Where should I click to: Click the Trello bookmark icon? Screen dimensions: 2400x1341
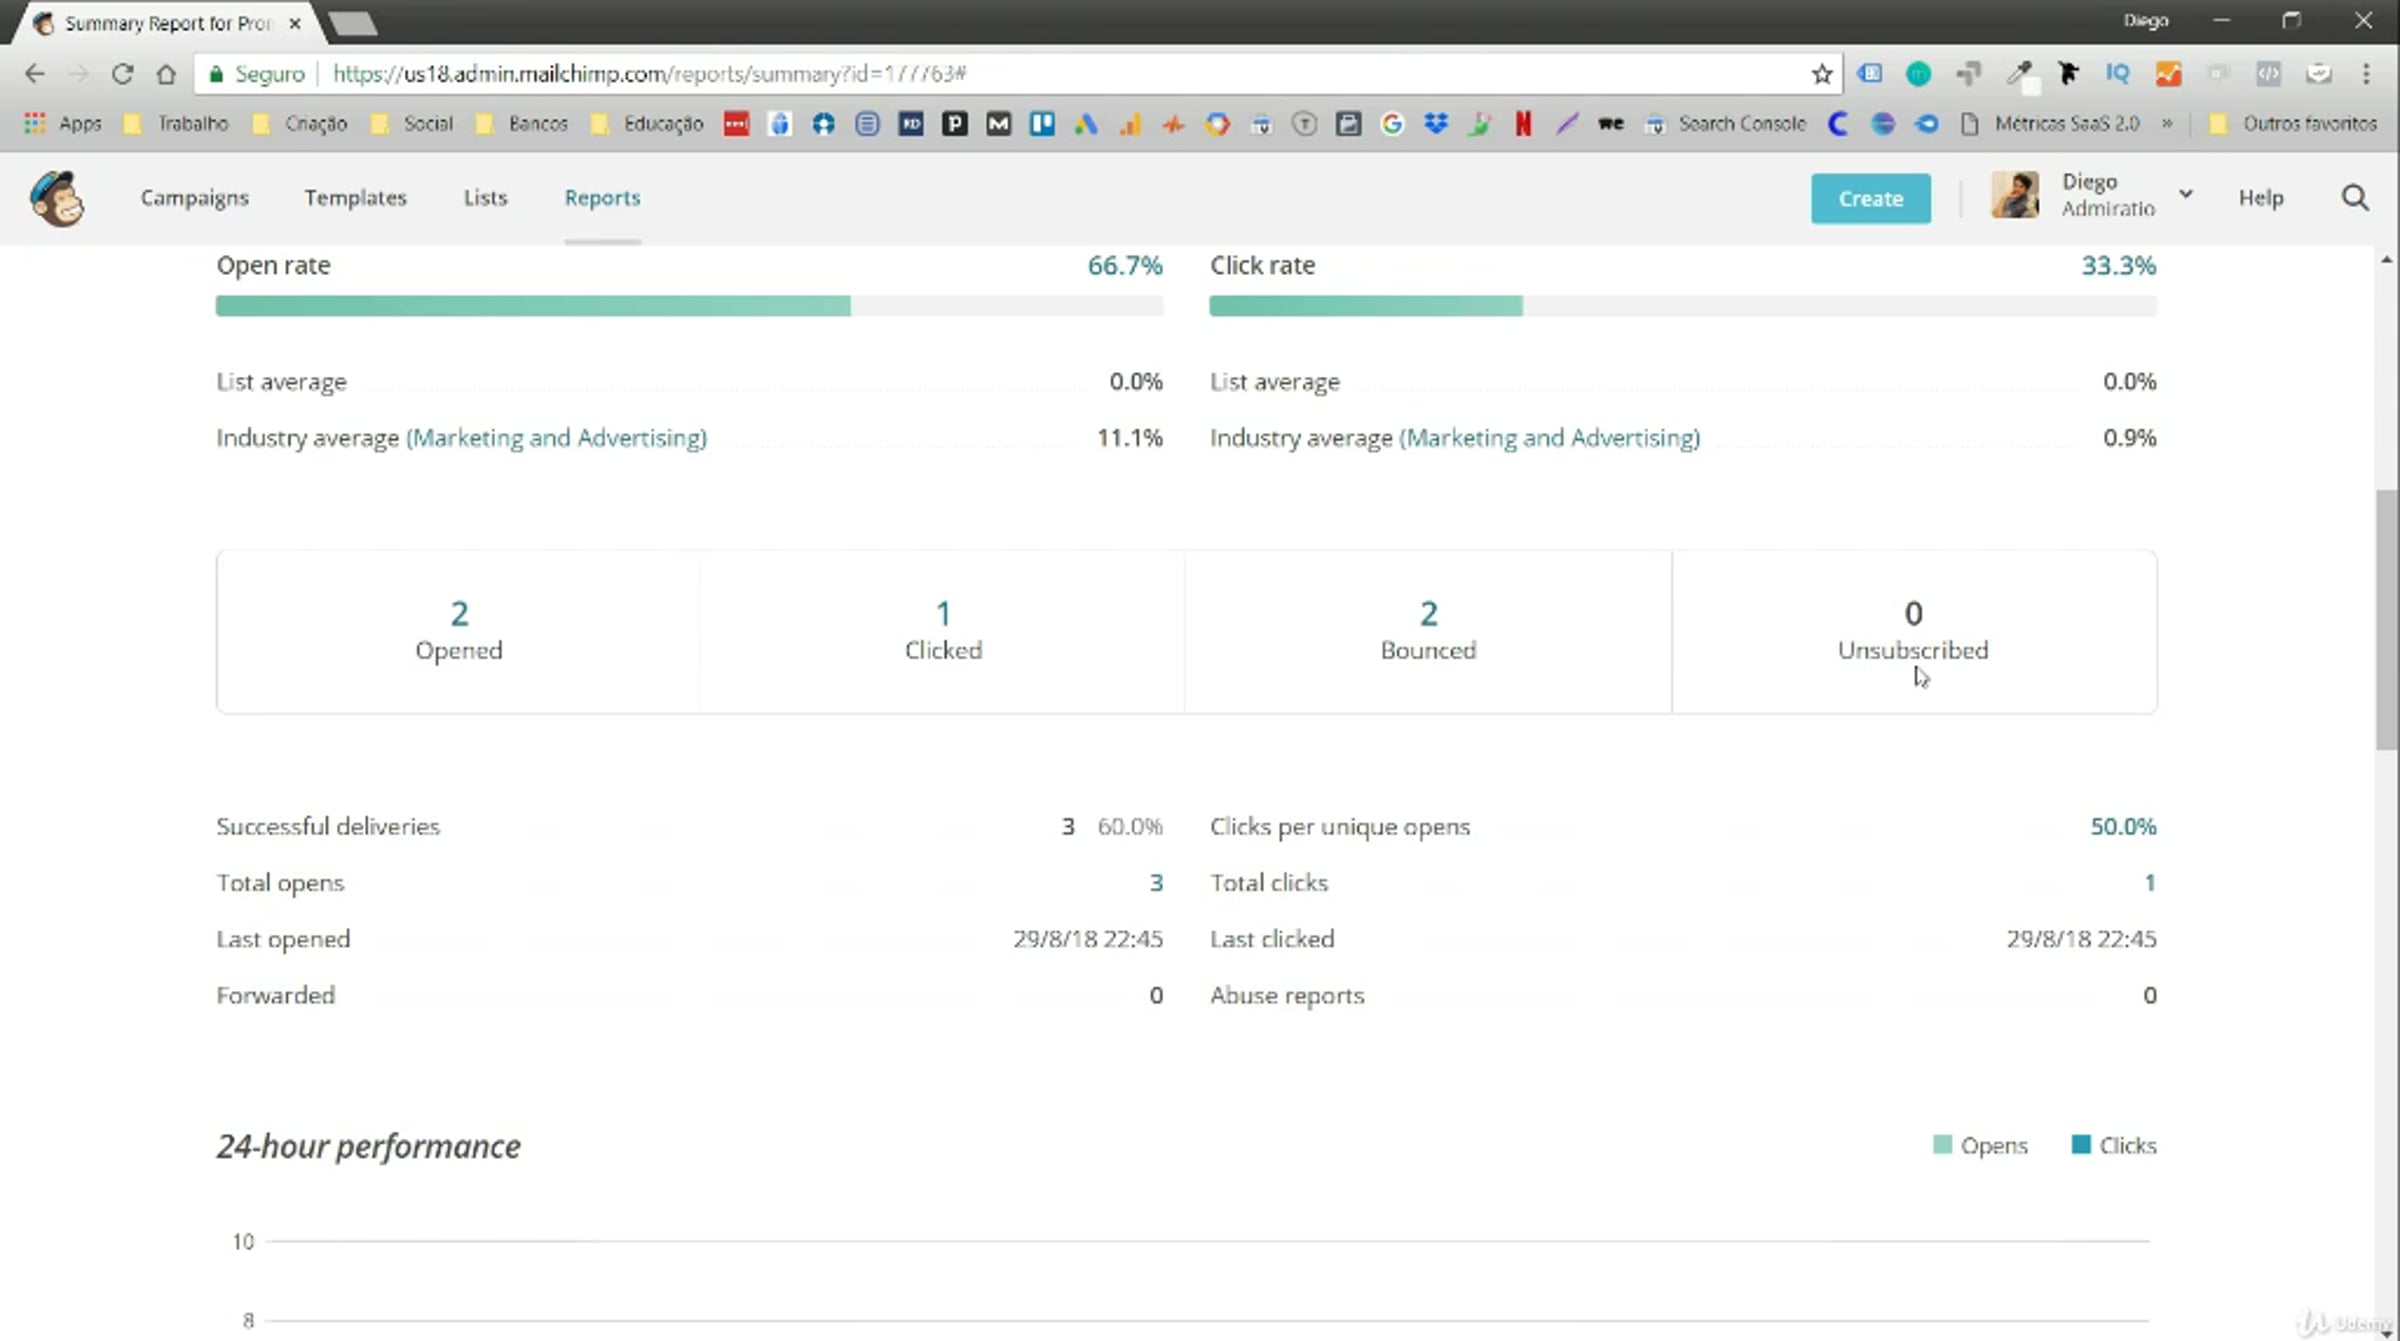click(x=1042, y=124)
